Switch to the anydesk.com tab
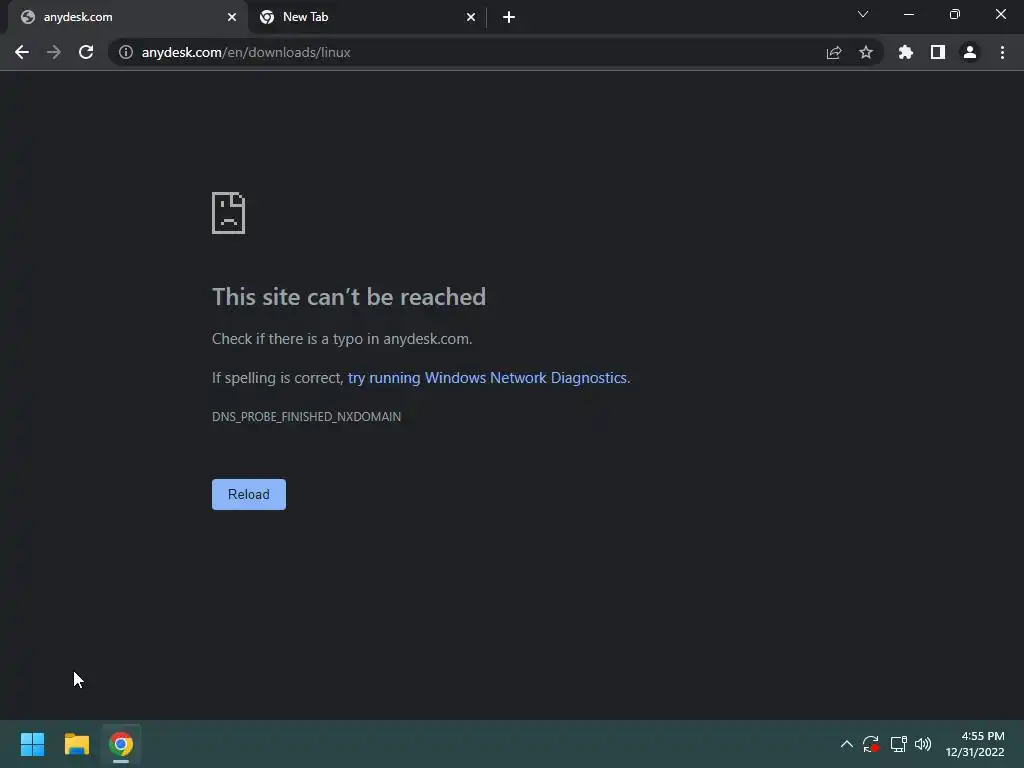The image size is (1024, 768). 129,17
